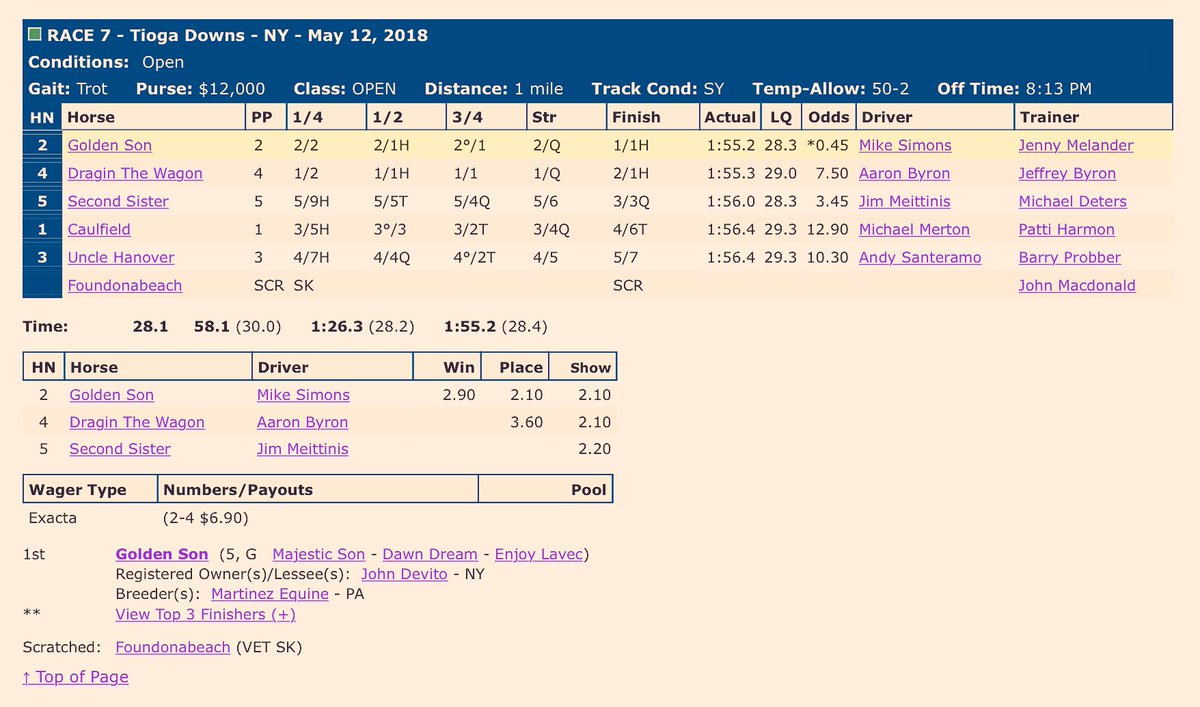The width and height of the screenshot is (1200, 707).
Task: Click the Show column header
Action: [x=583, y=367]
